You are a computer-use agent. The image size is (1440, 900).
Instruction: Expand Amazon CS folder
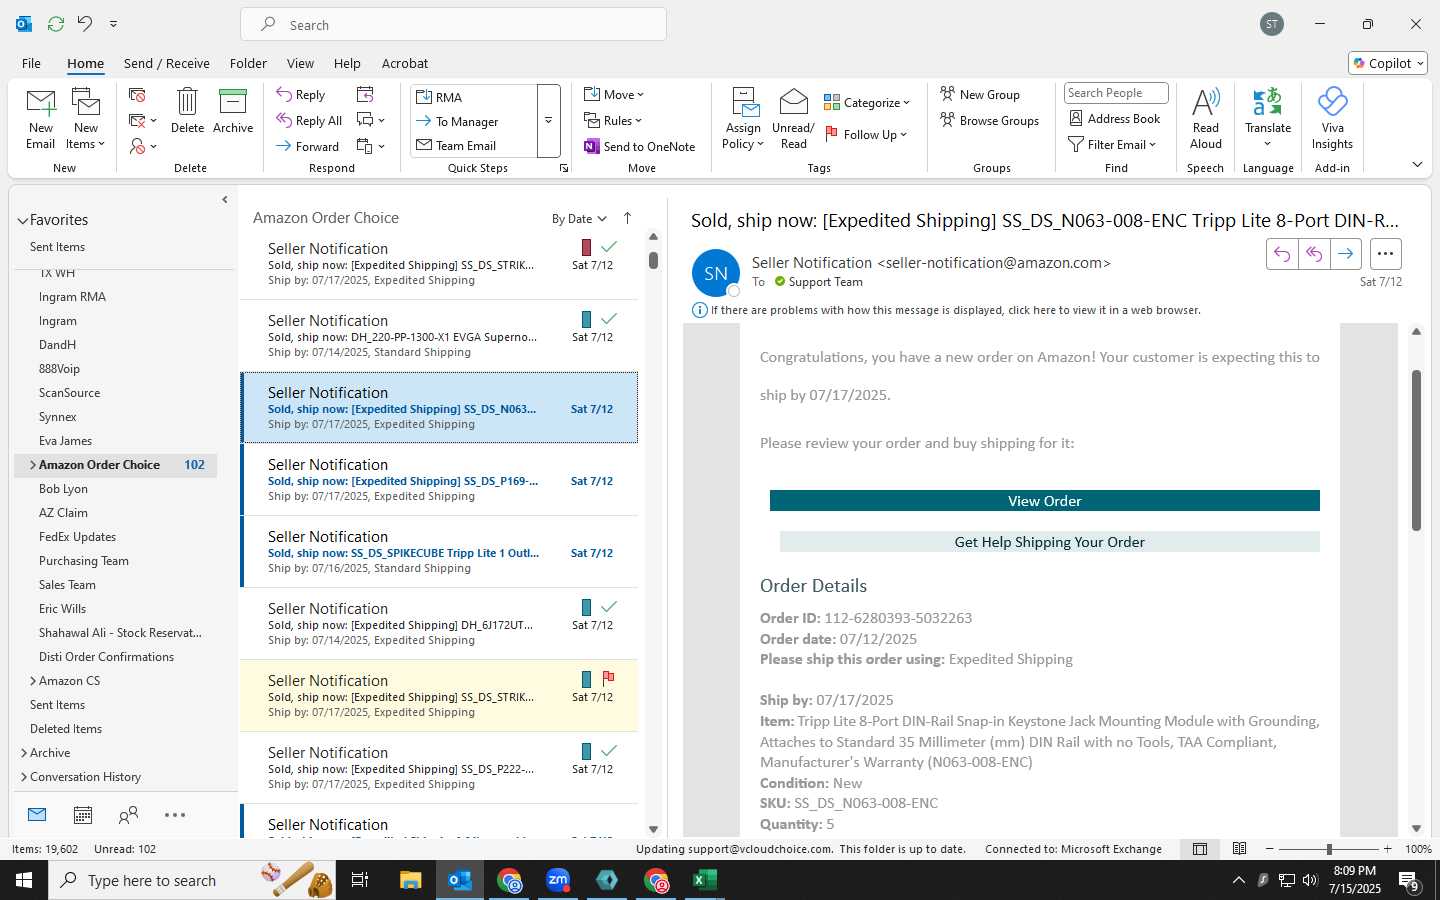coord(33,681)
